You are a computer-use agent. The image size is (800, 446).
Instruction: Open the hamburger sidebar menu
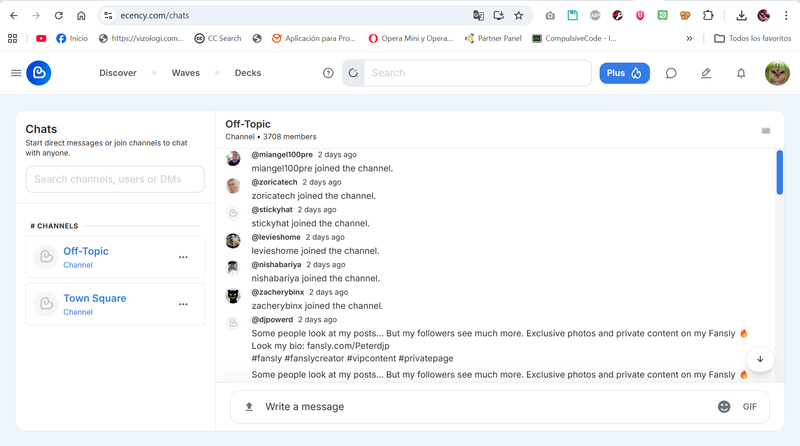(x=16, y=73)
